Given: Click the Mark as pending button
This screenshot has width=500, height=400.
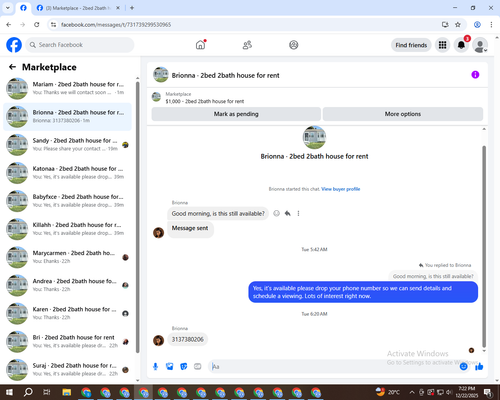Looking at the screenshot, I should coord(236,114).
